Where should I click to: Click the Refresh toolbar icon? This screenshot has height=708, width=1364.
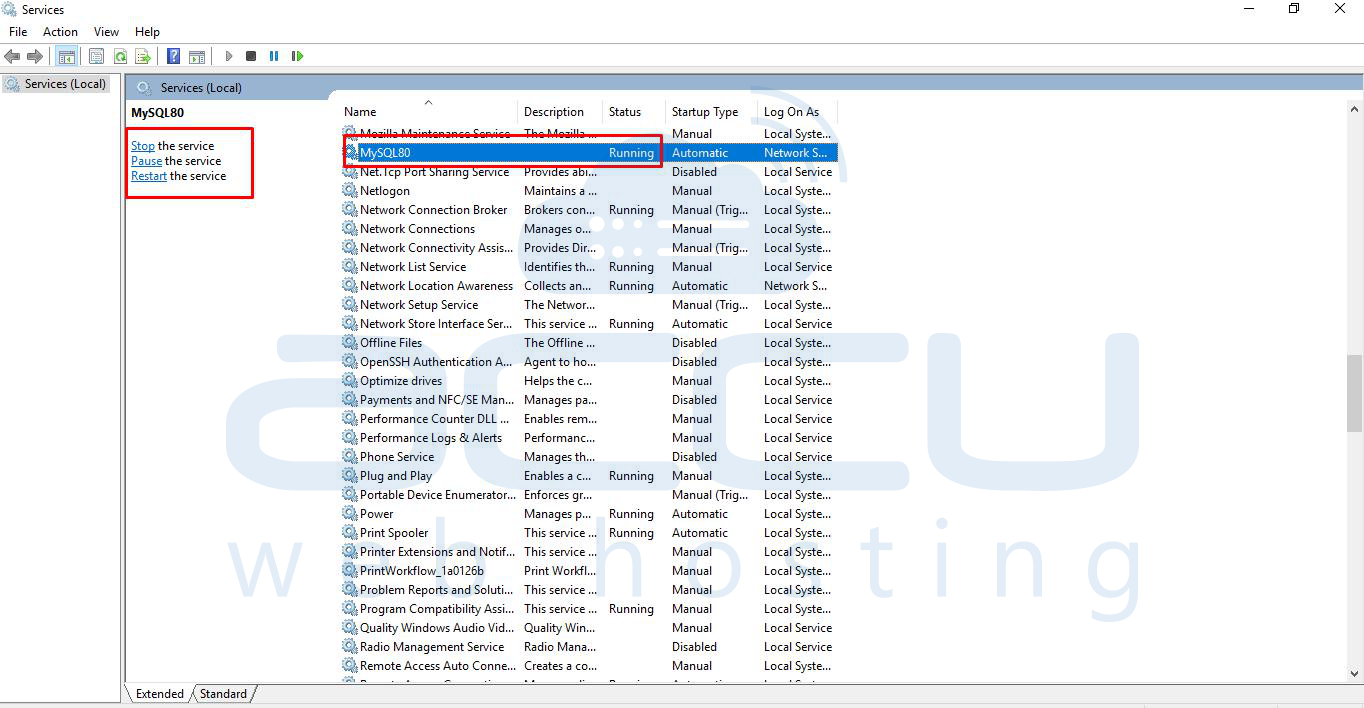[x=120, y=57]
